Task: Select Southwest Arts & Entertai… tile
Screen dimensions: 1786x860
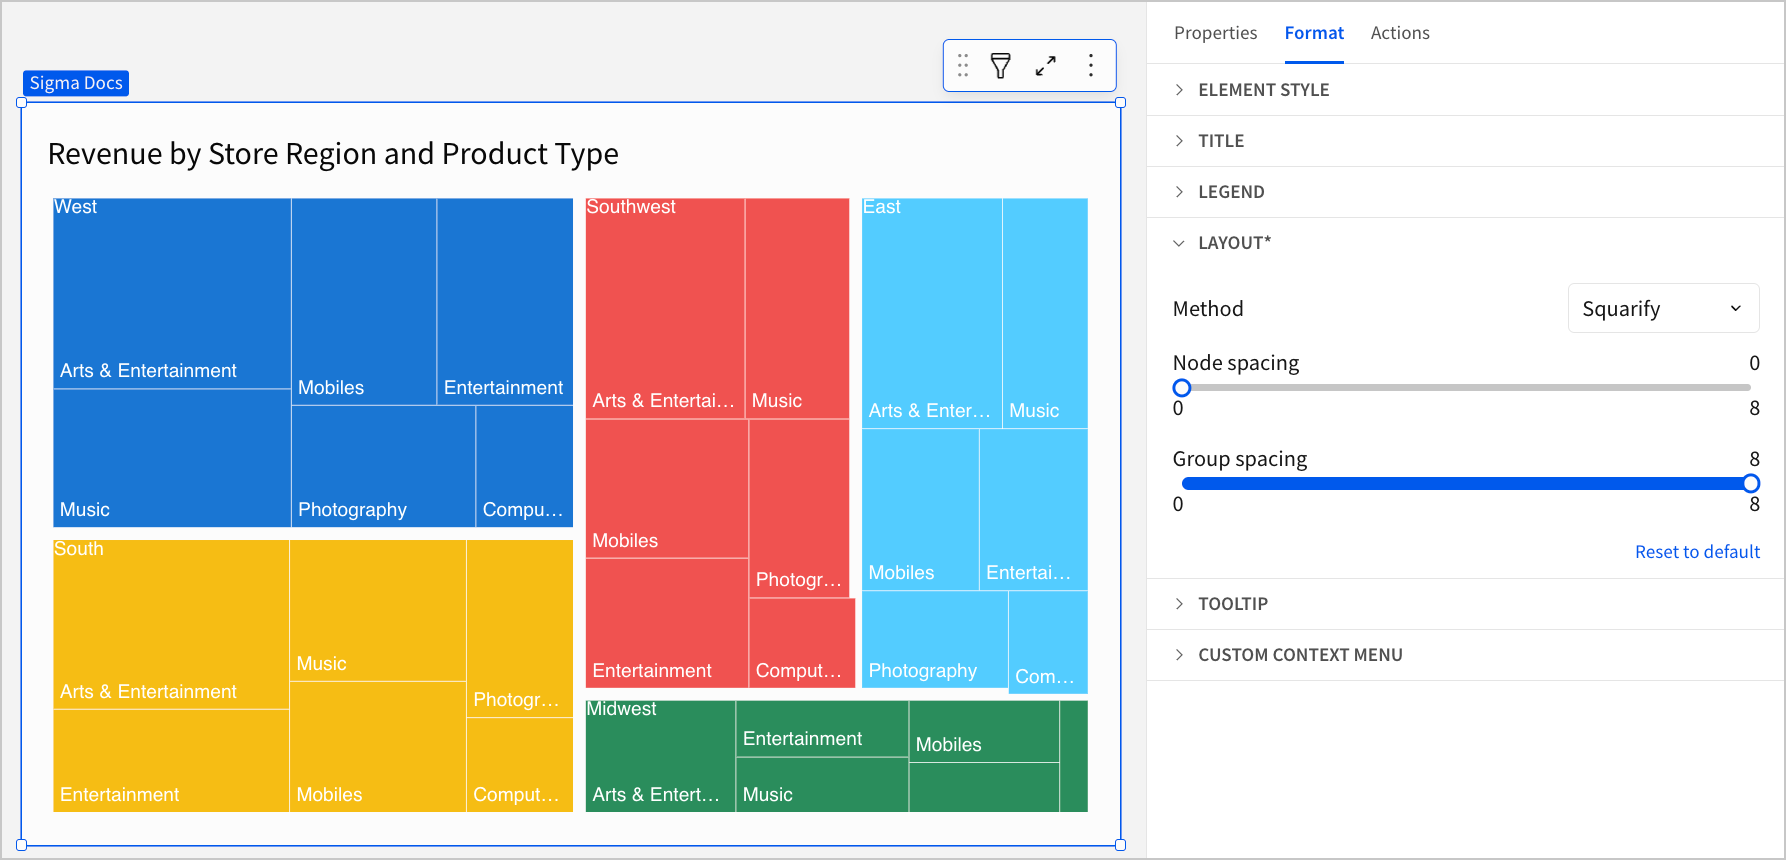Action: click(x=665, y=308)
